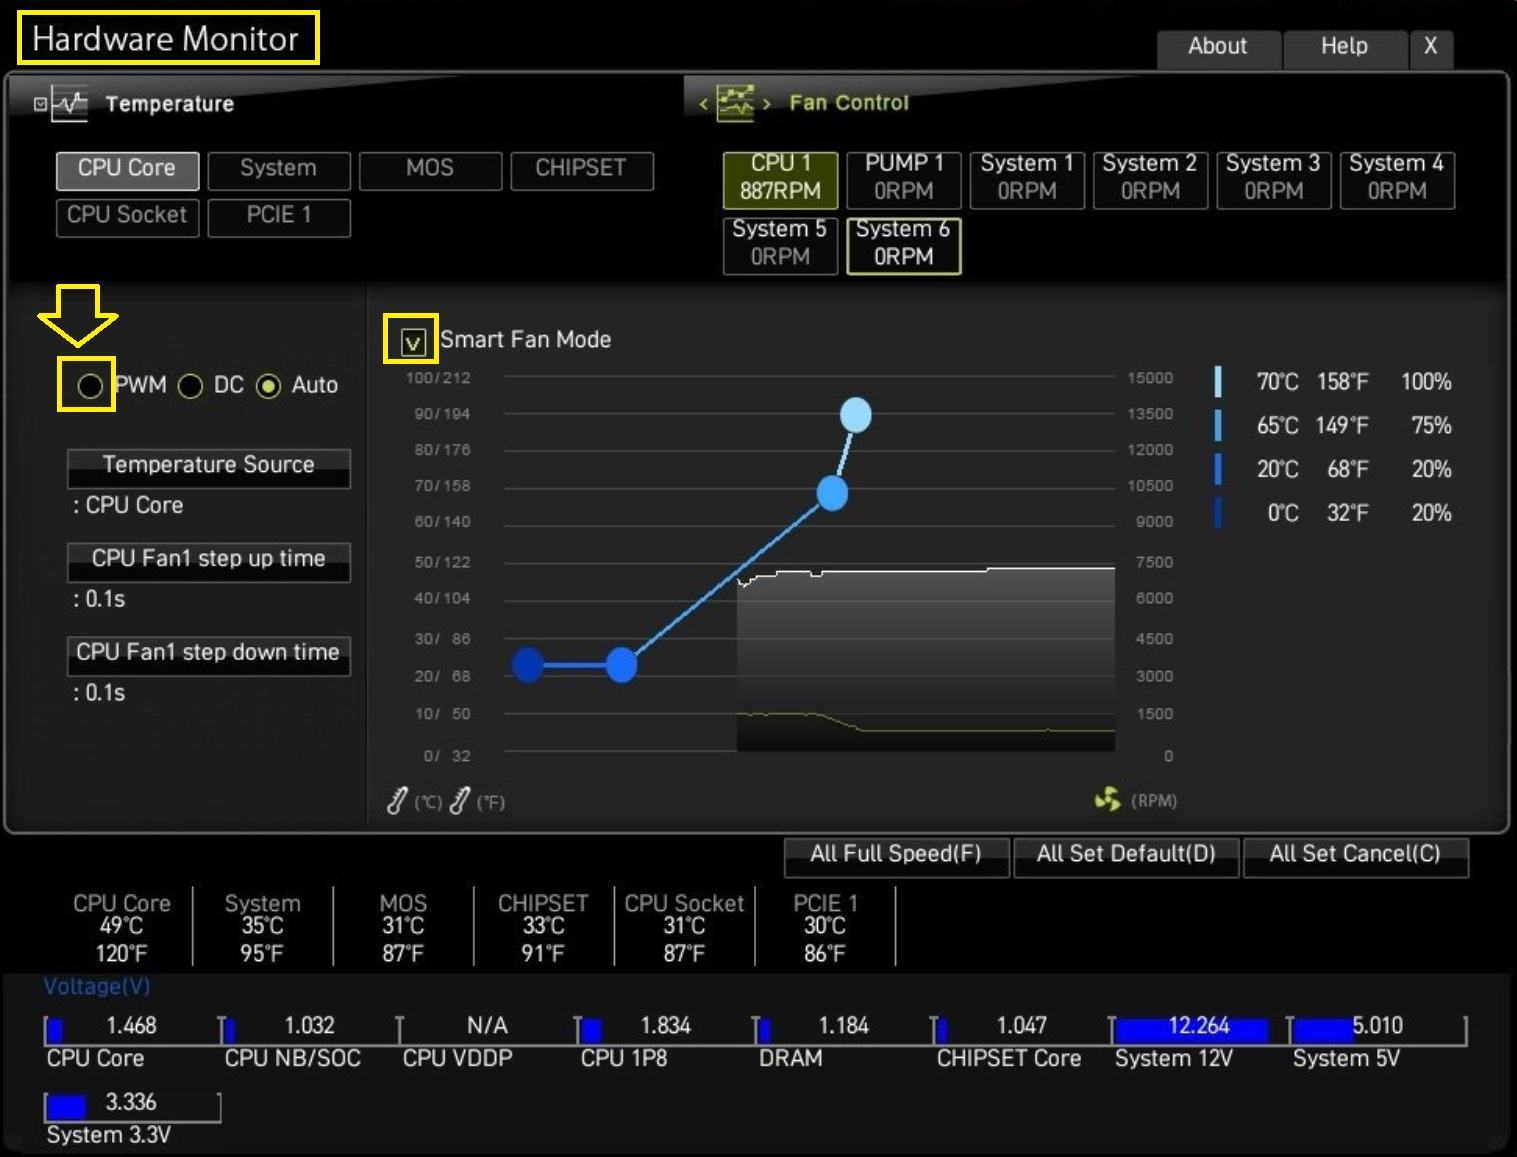Viewport: 1517px width, 1157px height.
Task: Click the 0°C 32°F 20% legend row
Action: (1334, 514)
